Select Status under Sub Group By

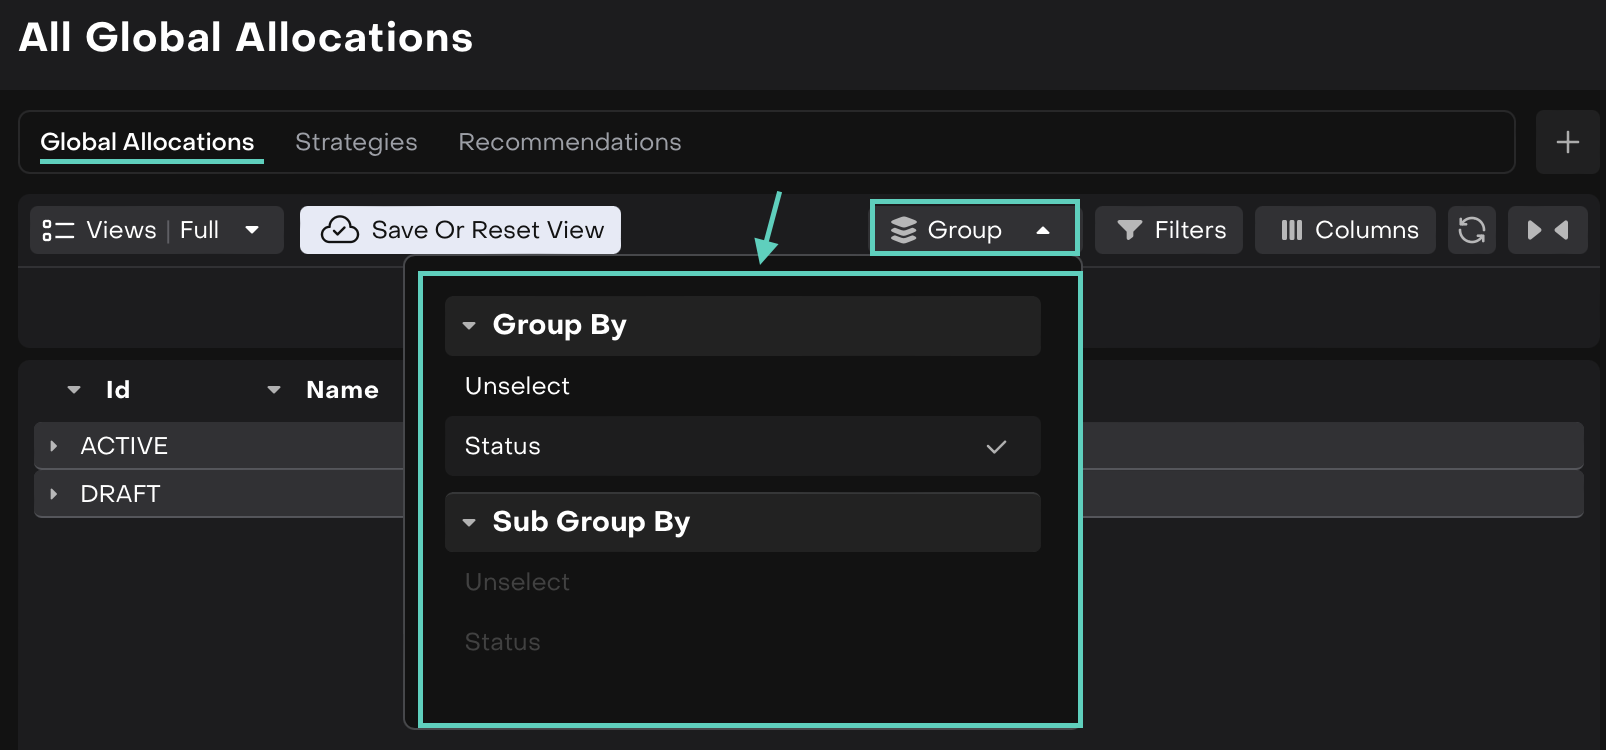[502, 642]
